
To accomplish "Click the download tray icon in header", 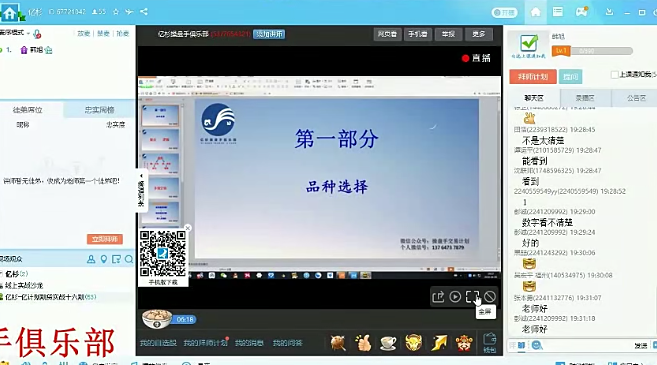I will (609, 12).
